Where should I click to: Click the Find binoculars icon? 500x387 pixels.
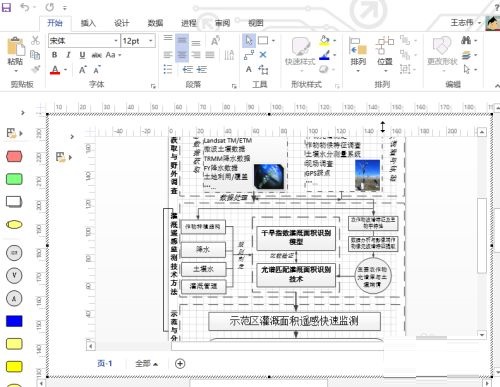(x=466, y=40)
